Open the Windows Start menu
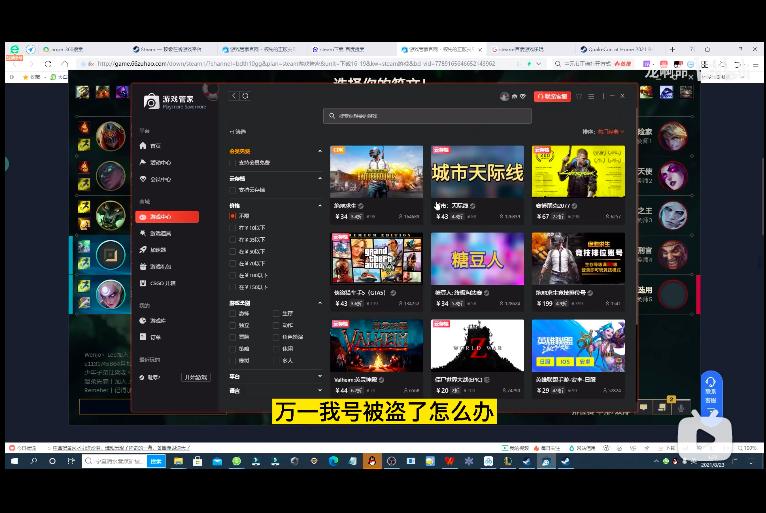The height and width of the screenshot is (513, 766). 14,461
